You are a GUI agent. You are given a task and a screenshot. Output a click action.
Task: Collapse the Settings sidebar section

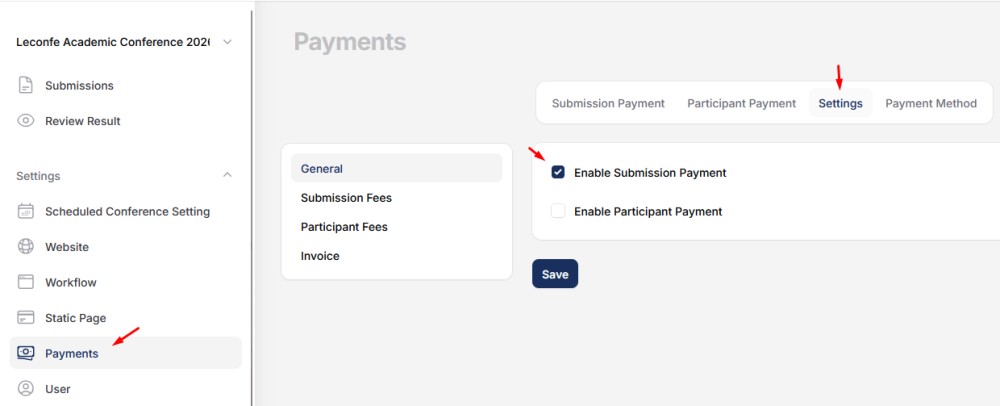pyautogui.click(x=227, y=176)
